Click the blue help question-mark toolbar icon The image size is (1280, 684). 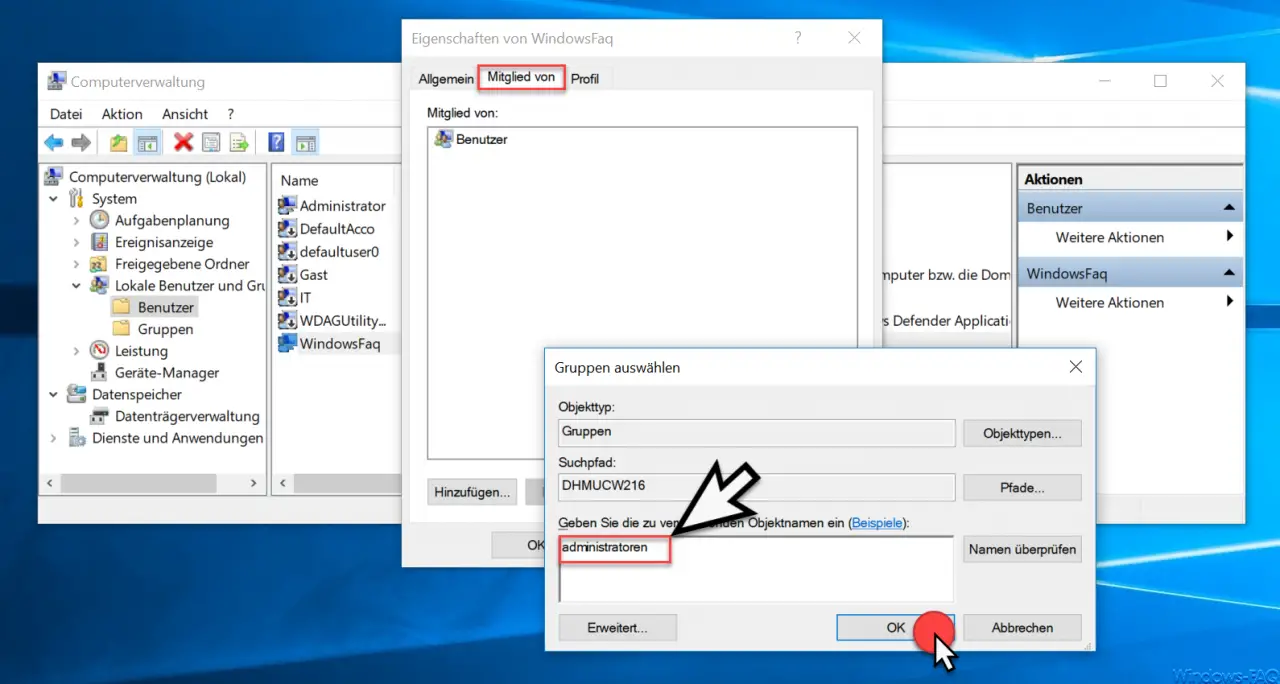pyautogui.click(x=277, y=143)
